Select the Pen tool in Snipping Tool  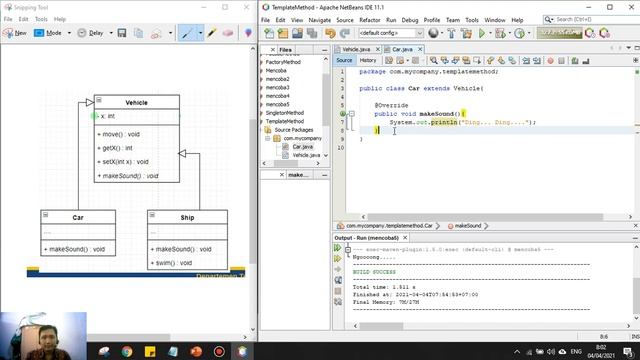click(x=187, y=33)
